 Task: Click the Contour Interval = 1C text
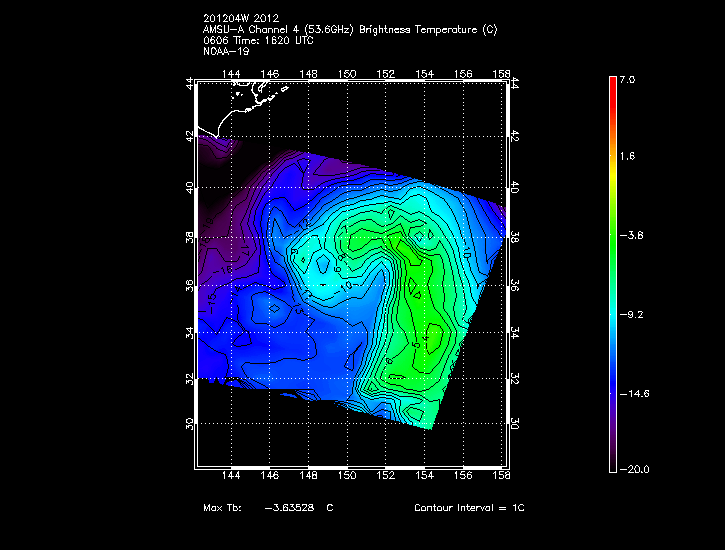coord(469,508)
